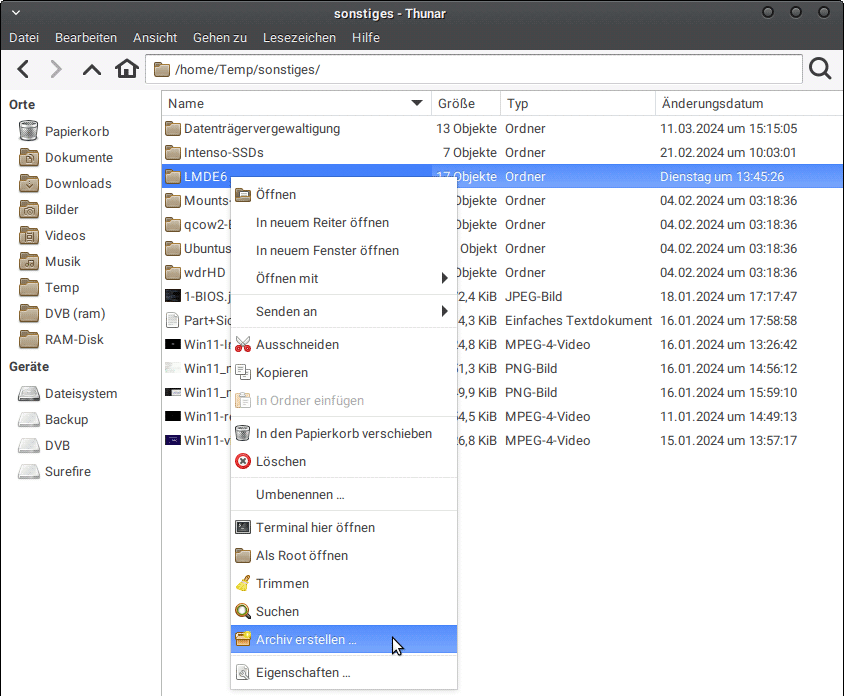The image size is (844, 696).
Task: Sort by the Typ column header
Action: (578, 103)
